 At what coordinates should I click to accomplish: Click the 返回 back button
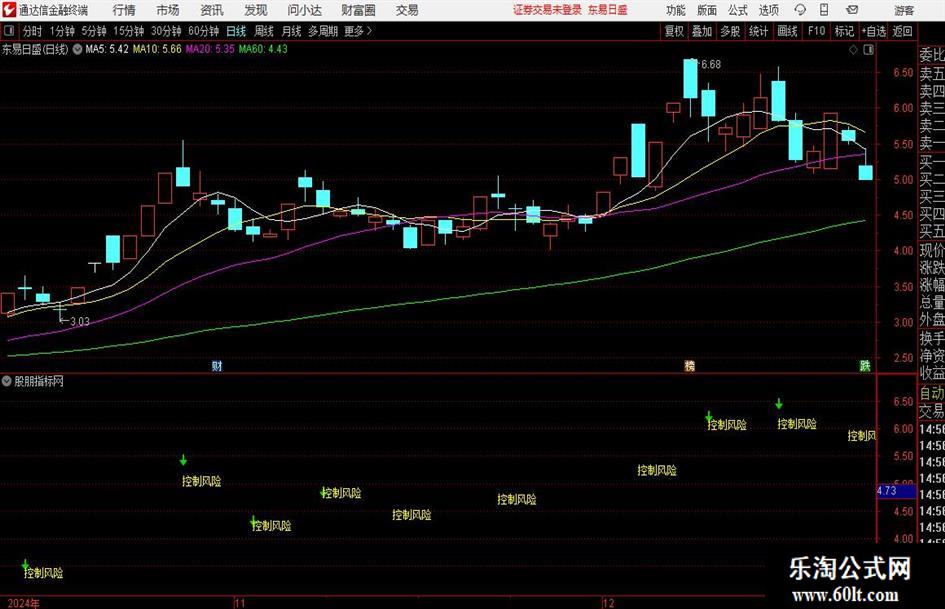(902, 31)
